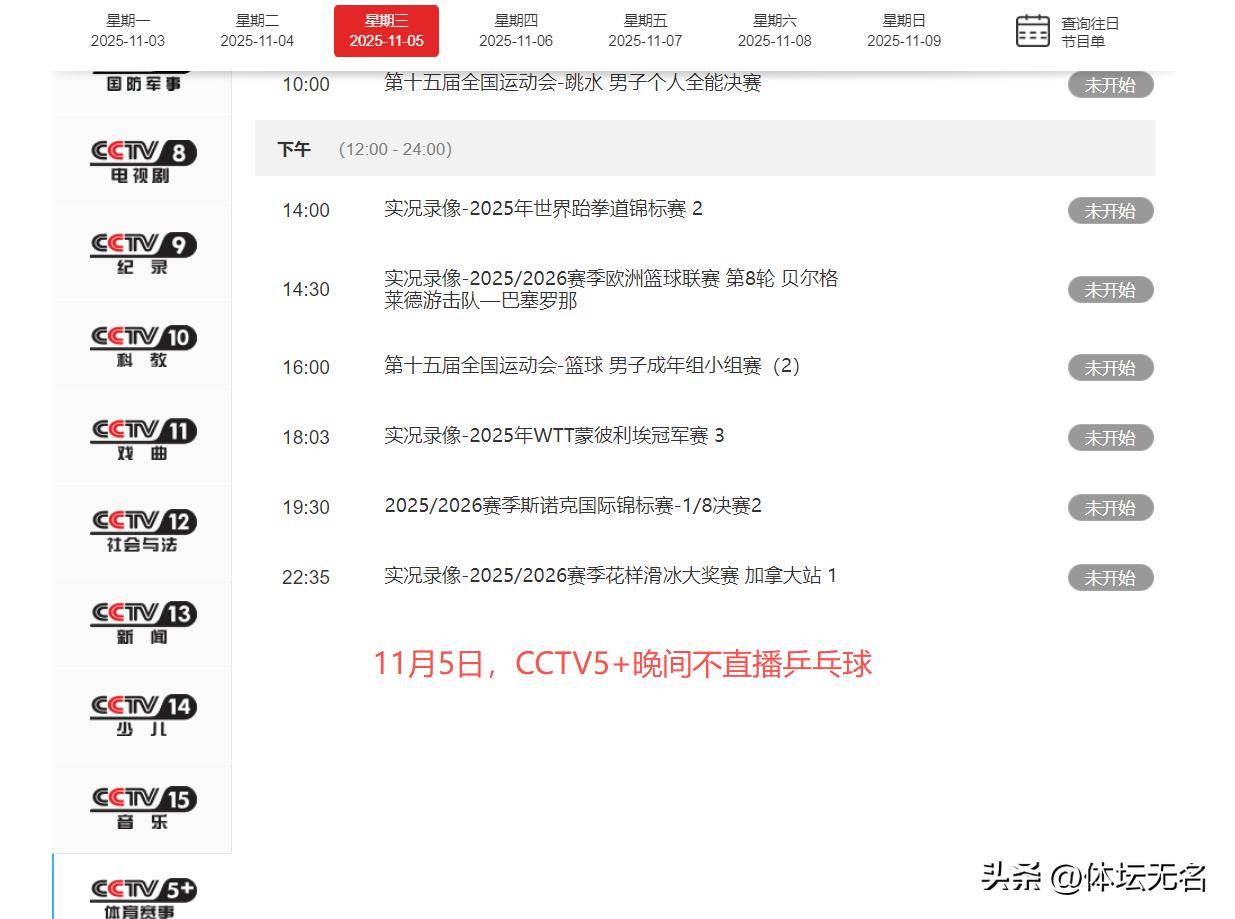Open the CCTV10 科教 channel
Viewport: 1235px width, 919px height.
point(142,346)
